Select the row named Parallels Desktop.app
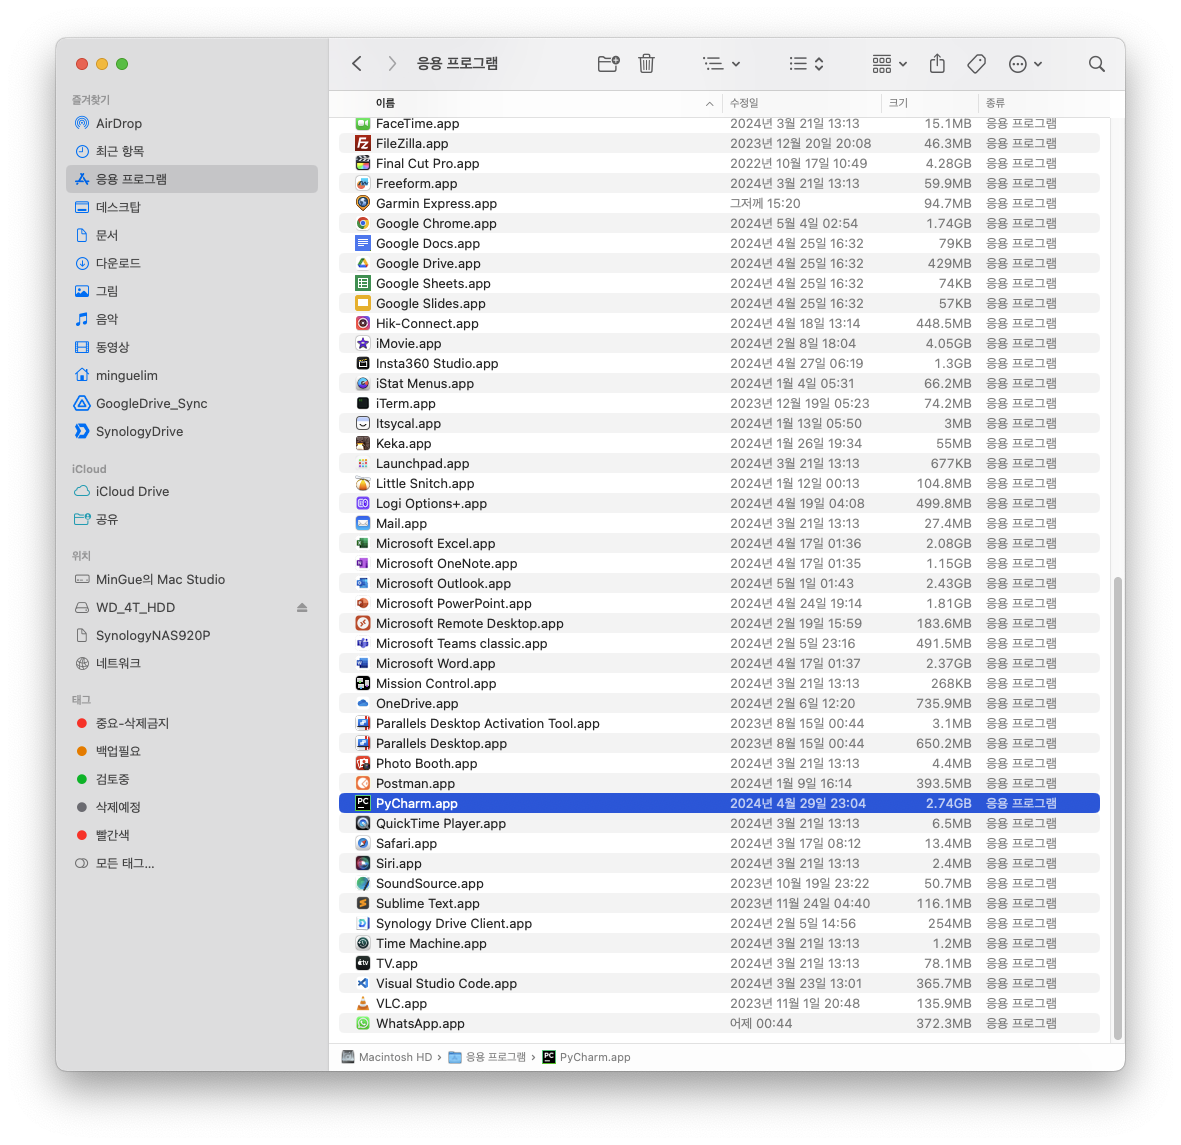The width and height of the screenshot is (1181, 1145). pos(719,743)
